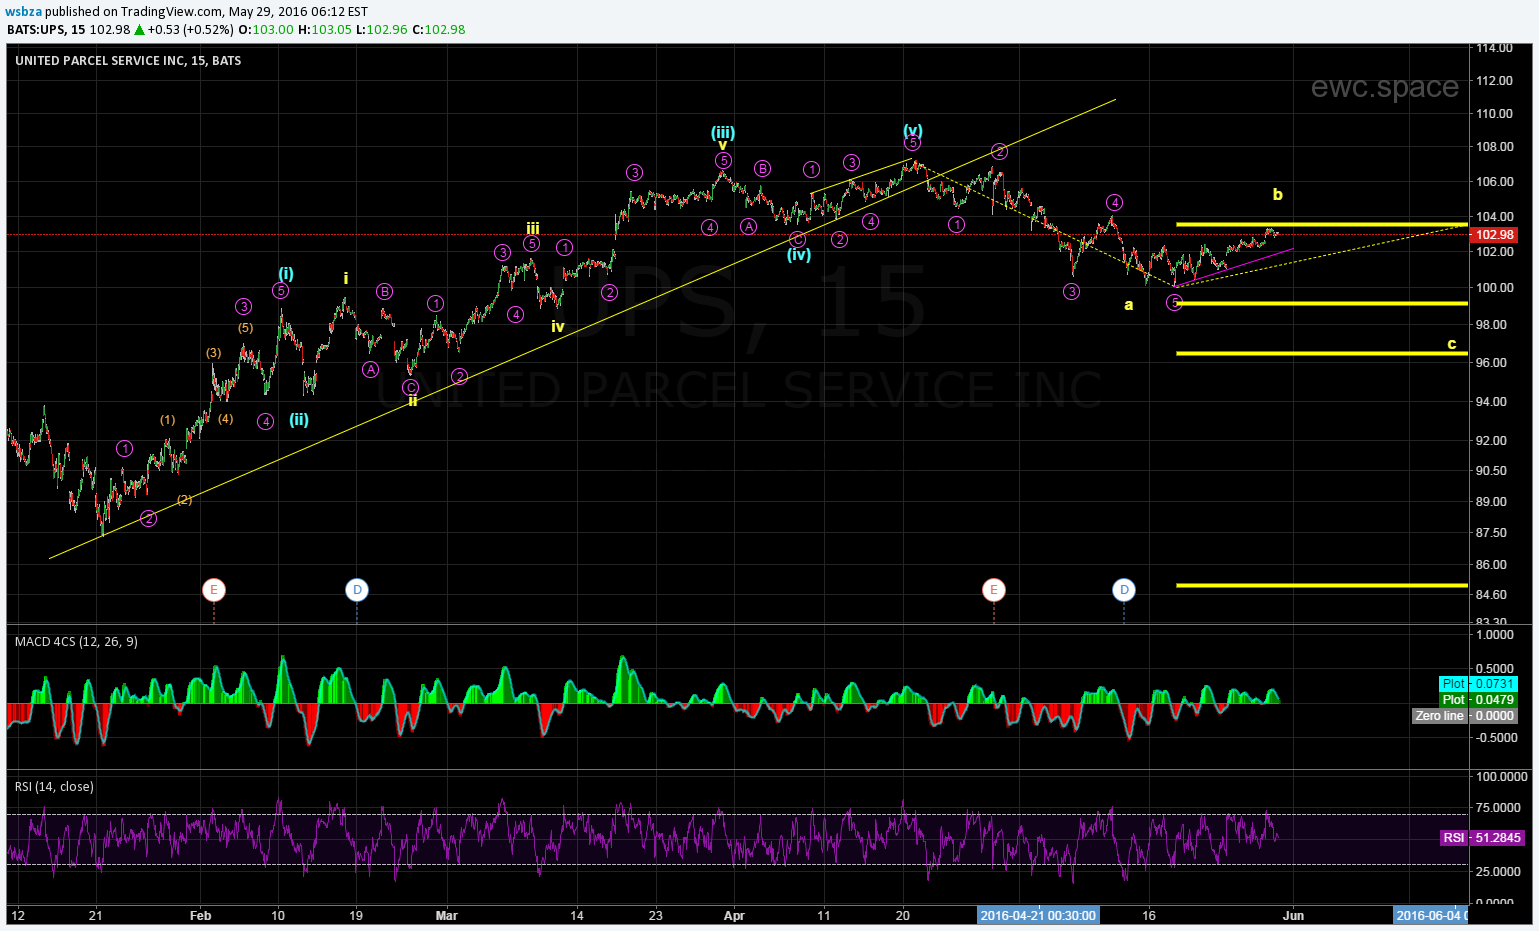Screen dimensions: 1539x931
Task: Click the UNITED PARCEL SERVICE INC chart title
Action: pyautogui.click(x=128, y=61)
